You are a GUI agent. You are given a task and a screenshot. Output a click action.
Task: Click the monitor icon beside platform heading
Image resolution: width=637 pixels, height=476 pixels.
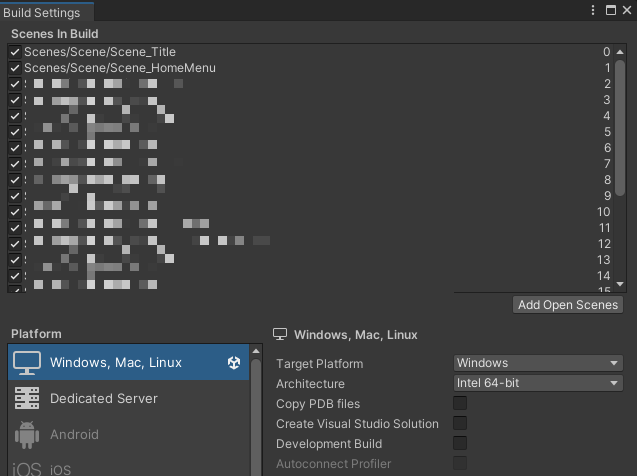(280, 334)
